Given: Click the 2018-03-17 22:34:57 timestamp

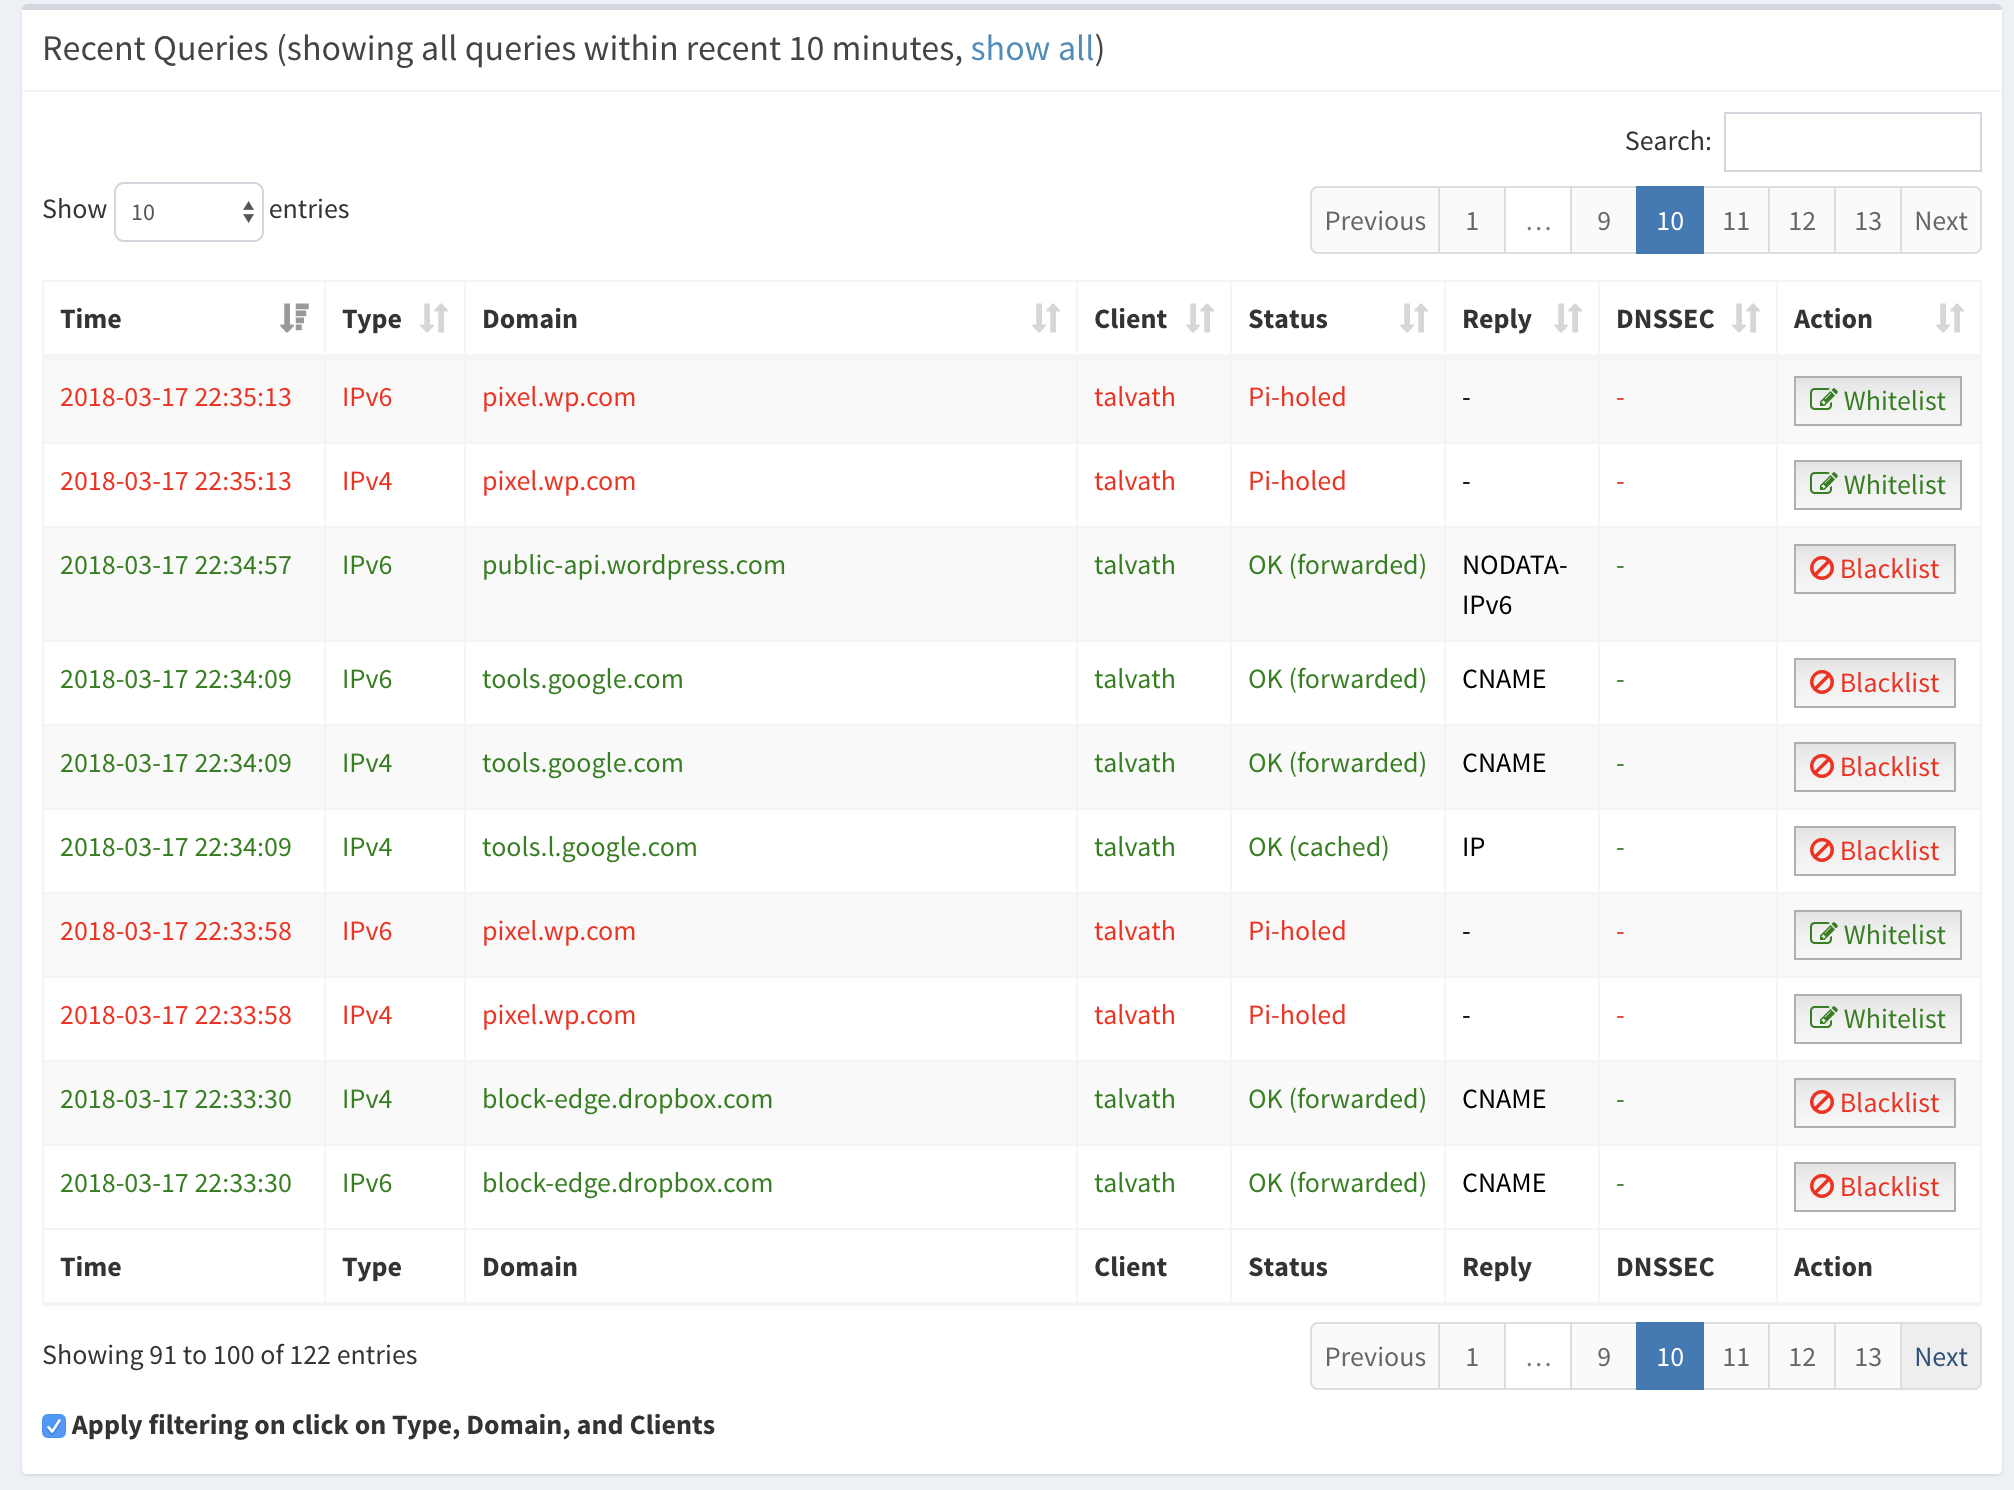Looking at the screenshot, I should point(176,565).
